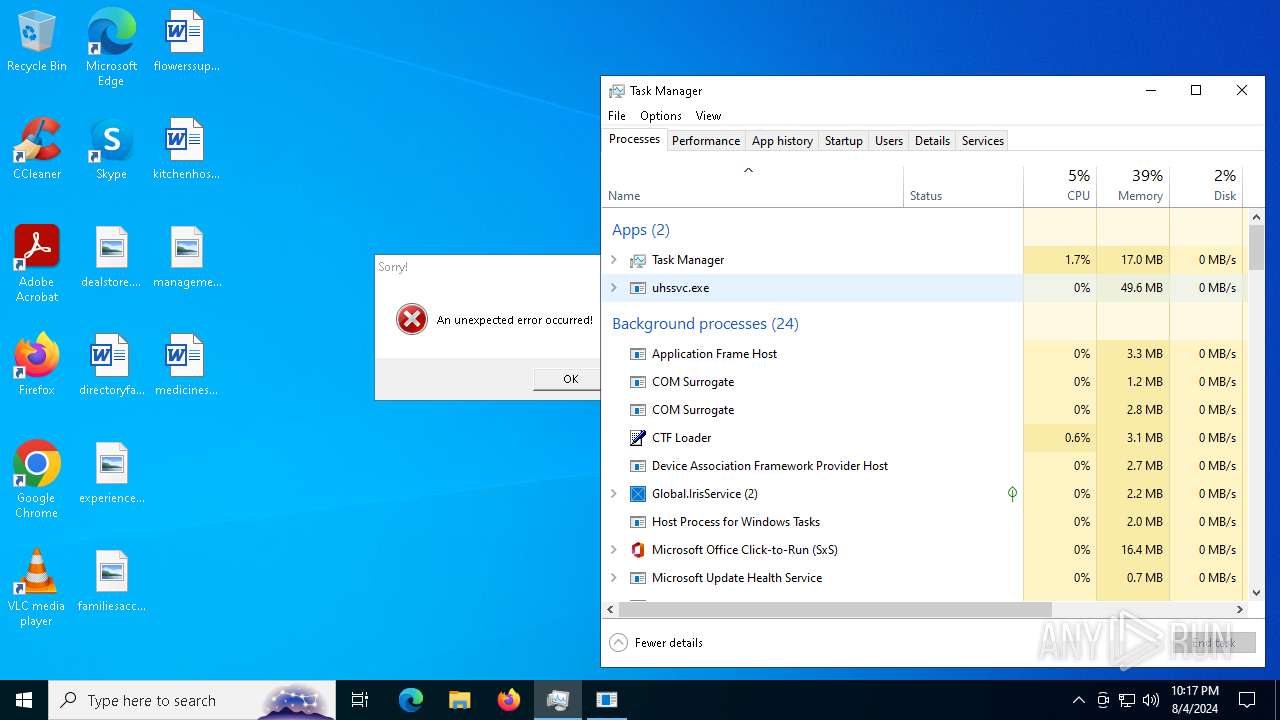Open the notification center
This screenshot has width=1280, height=720.
(1247, 700)
